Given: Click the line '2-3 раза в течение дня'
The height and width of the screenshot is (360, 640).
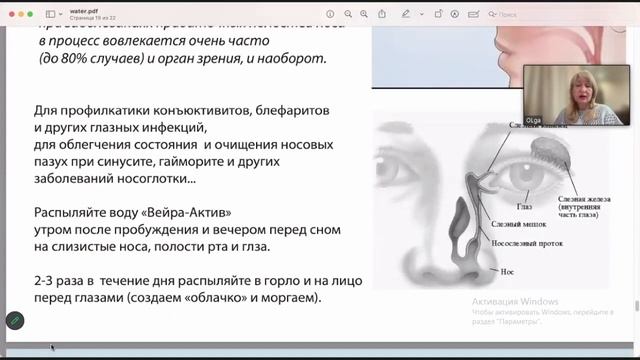Looking at the screenshot, I should coord(198,281).
